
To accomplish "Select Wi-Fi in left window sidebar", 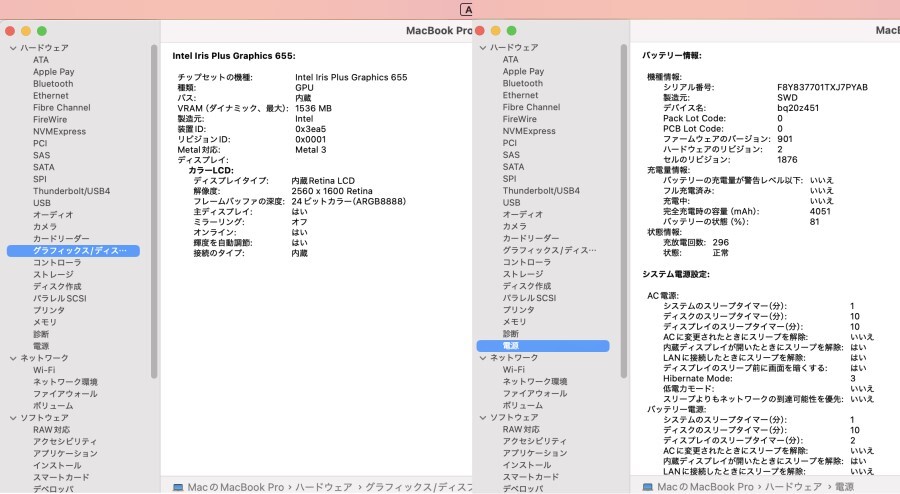I will [44, 370].
